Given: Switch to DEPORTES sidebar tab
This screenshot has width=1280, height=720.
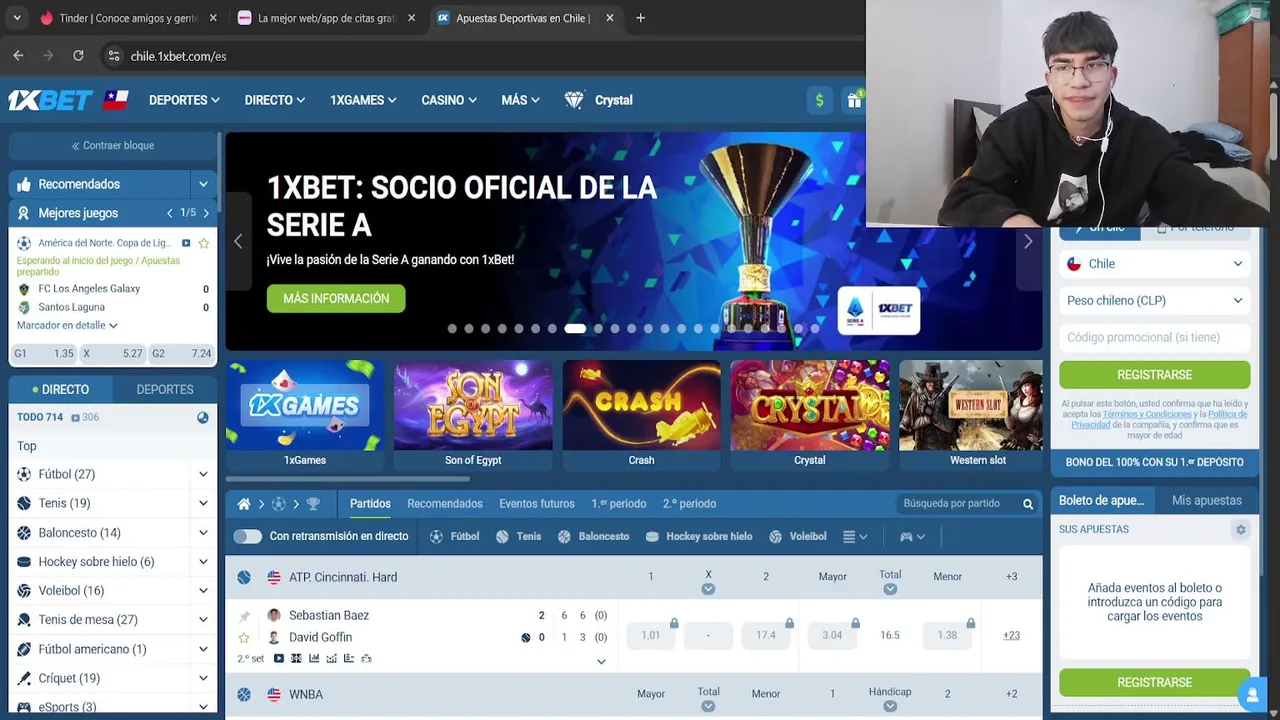Looking at the screenshot, I should click(x=165, y=389).
